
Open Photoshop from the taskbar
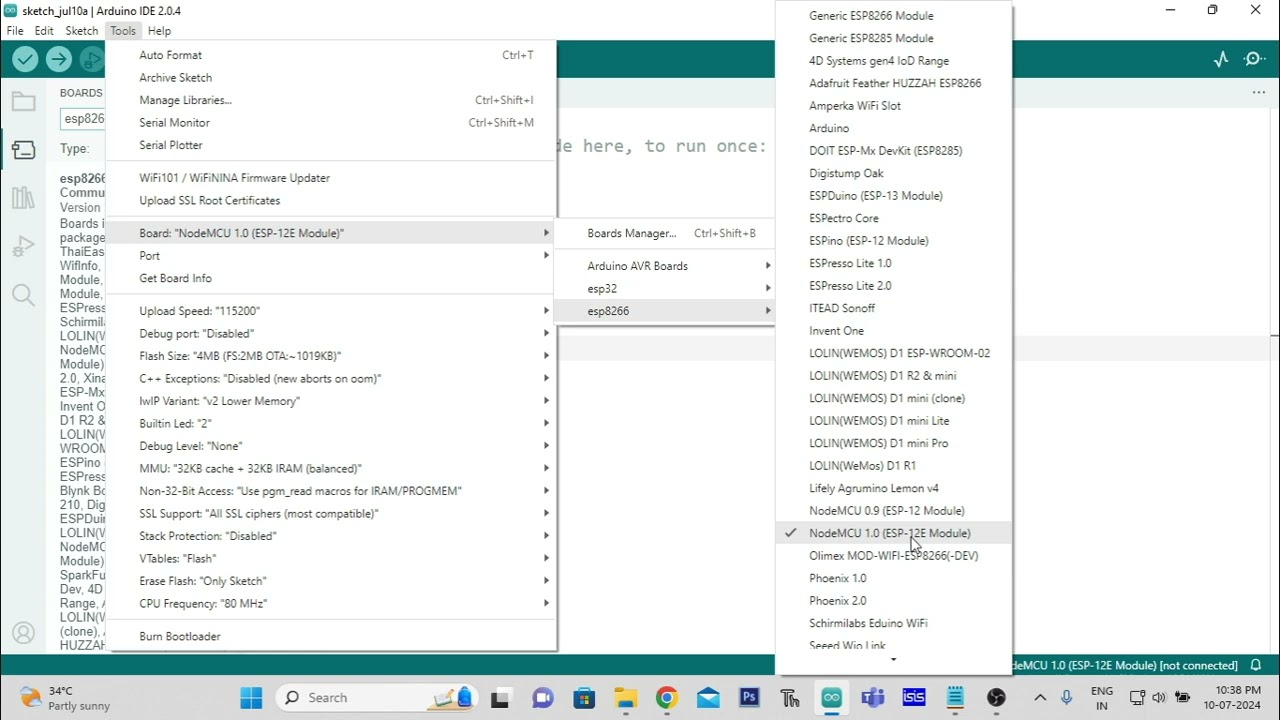coord(749,697)
